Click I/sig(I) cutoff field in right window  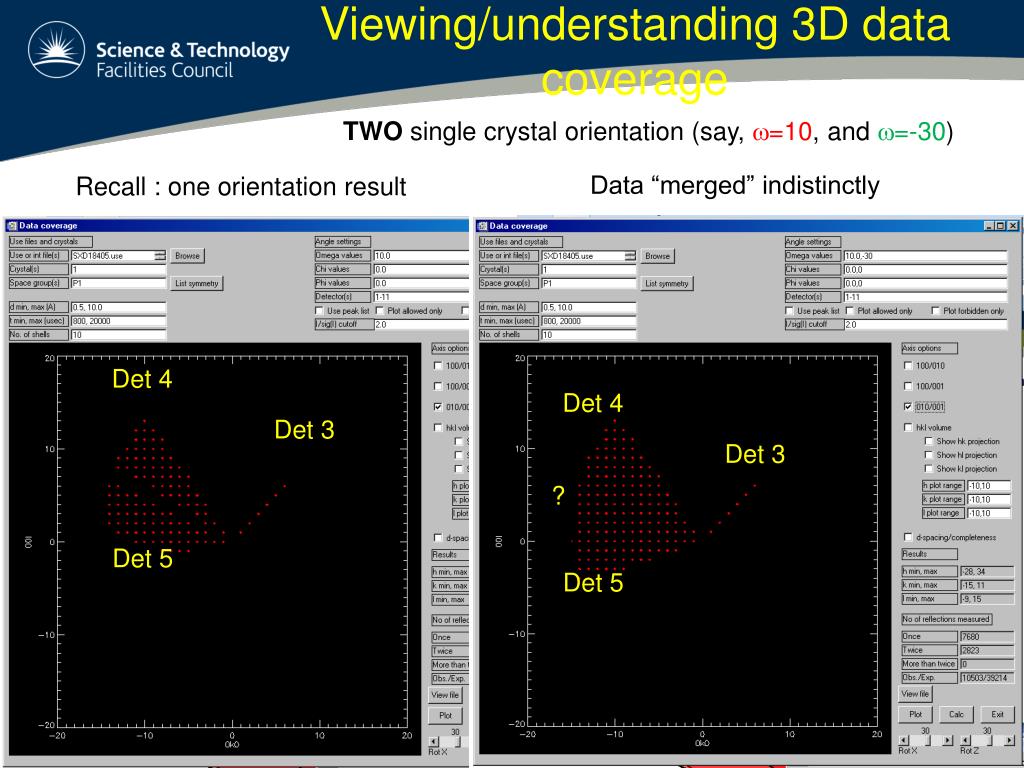click(925, 325)
